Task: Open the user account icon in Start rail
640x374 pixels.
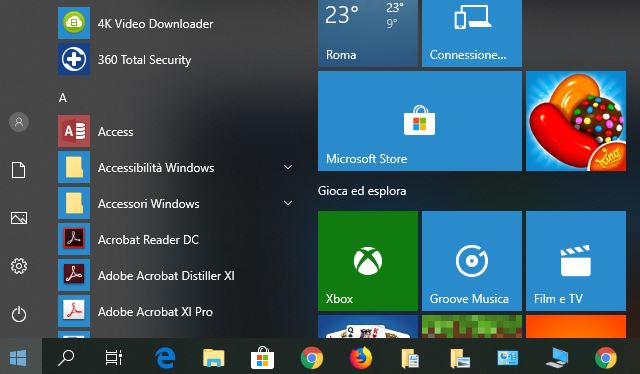Action: [x=19, y=122]
